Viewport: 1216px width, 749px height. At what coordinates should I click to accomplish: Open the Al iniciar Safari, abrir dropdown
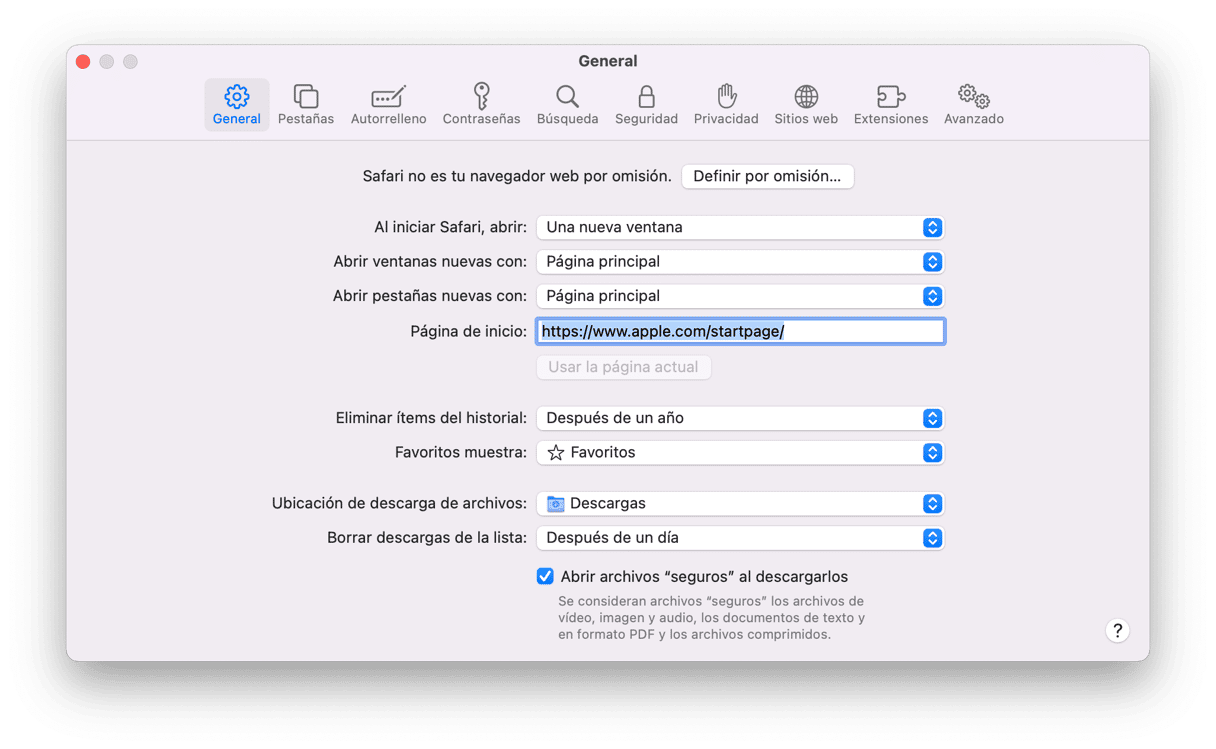(740, 227)
